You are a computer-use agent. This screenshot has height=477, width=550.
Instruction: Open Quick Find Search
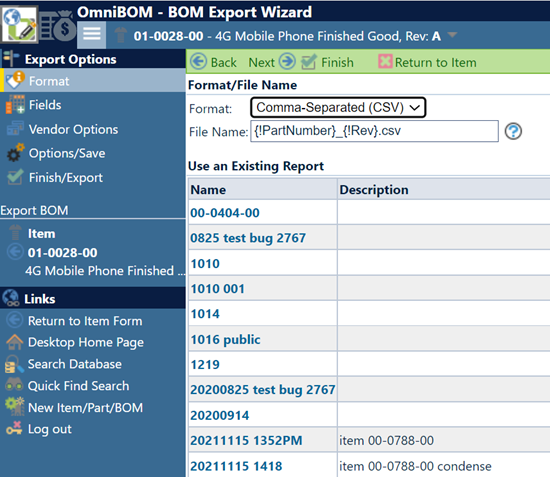tap(79, 386)
